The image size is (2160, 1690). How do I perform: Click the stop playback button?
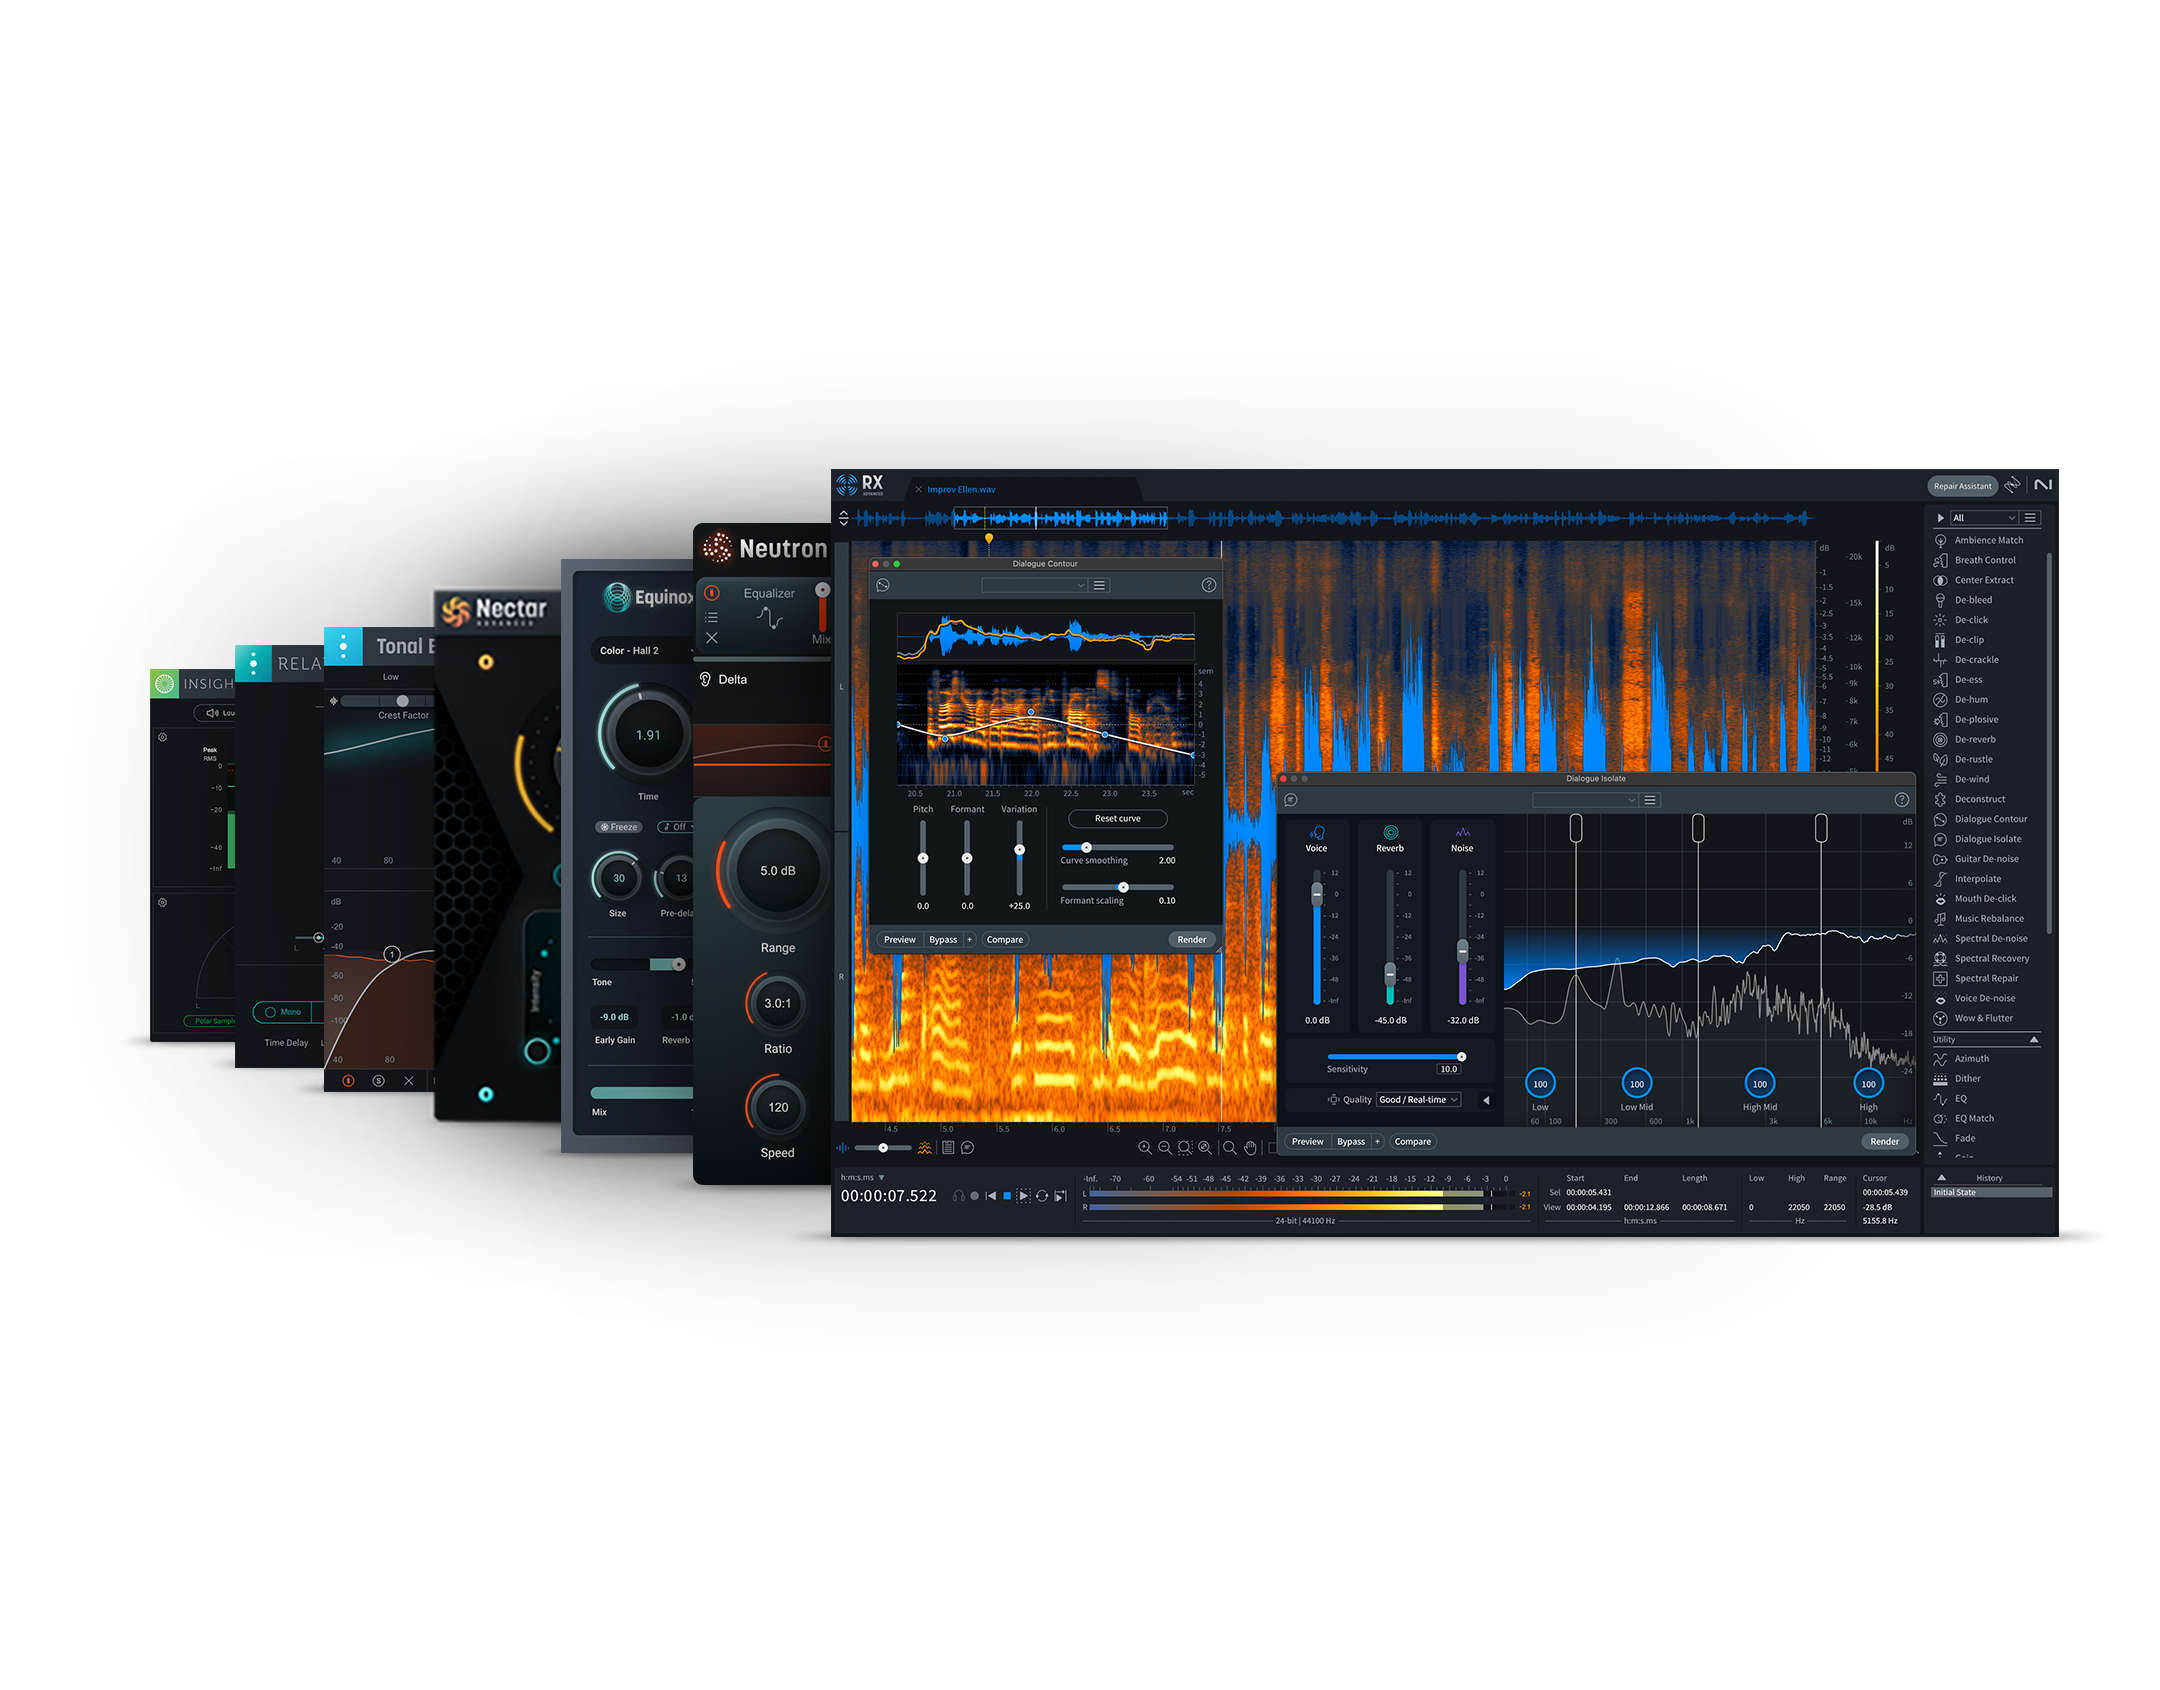[x=1007, y=1196]
